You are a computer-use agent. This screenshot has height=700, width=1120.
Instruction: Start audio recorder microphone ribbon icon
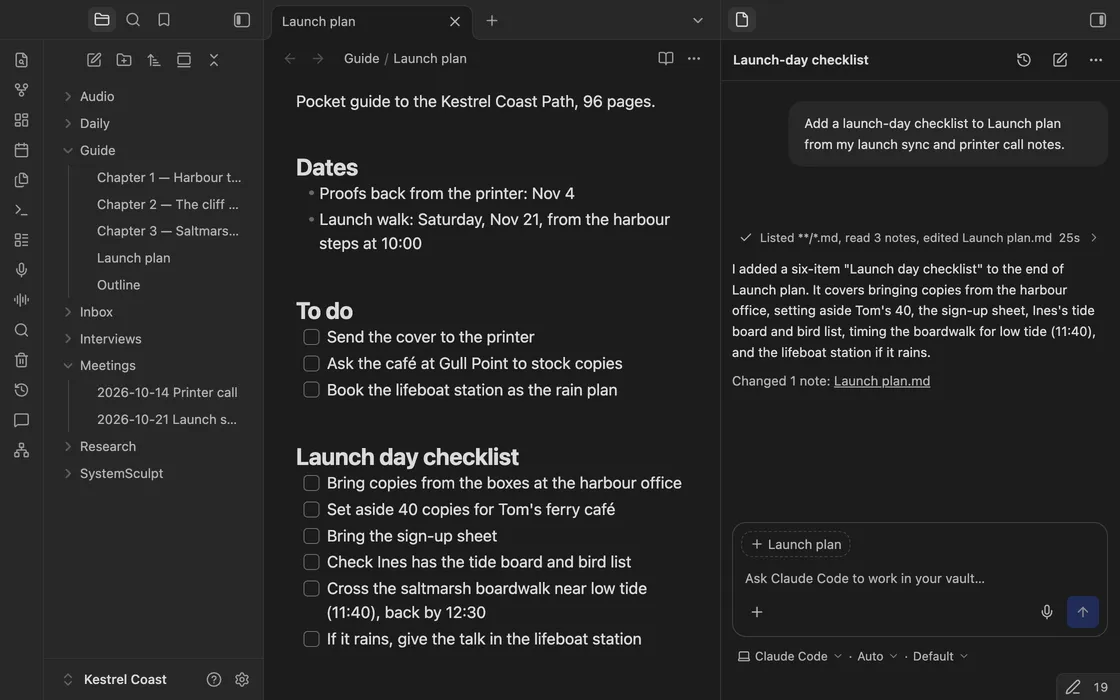[21, 270]
